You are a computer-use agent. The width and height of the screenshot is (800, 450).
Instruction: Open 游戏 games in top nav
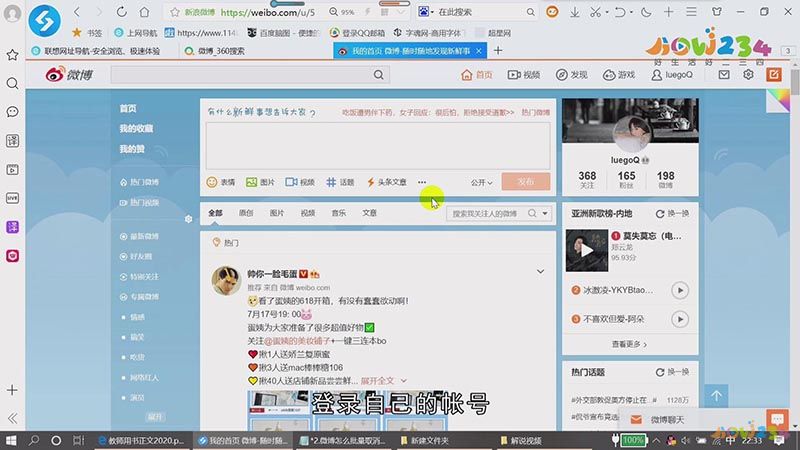pos(619,75)
